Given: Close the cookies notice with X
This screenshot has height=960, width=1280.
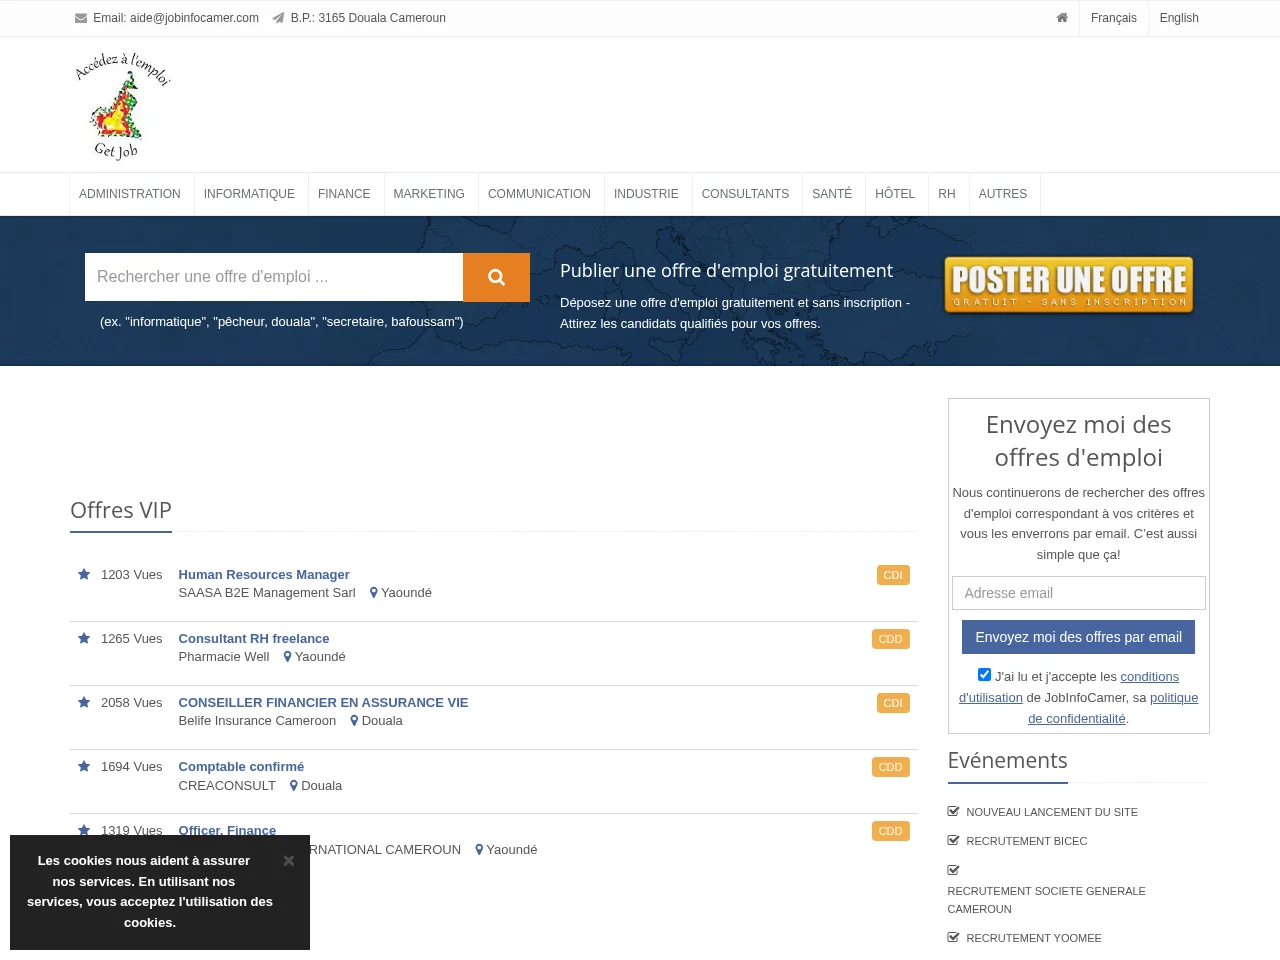Looking at the screenshot, I should coord(288,861).
